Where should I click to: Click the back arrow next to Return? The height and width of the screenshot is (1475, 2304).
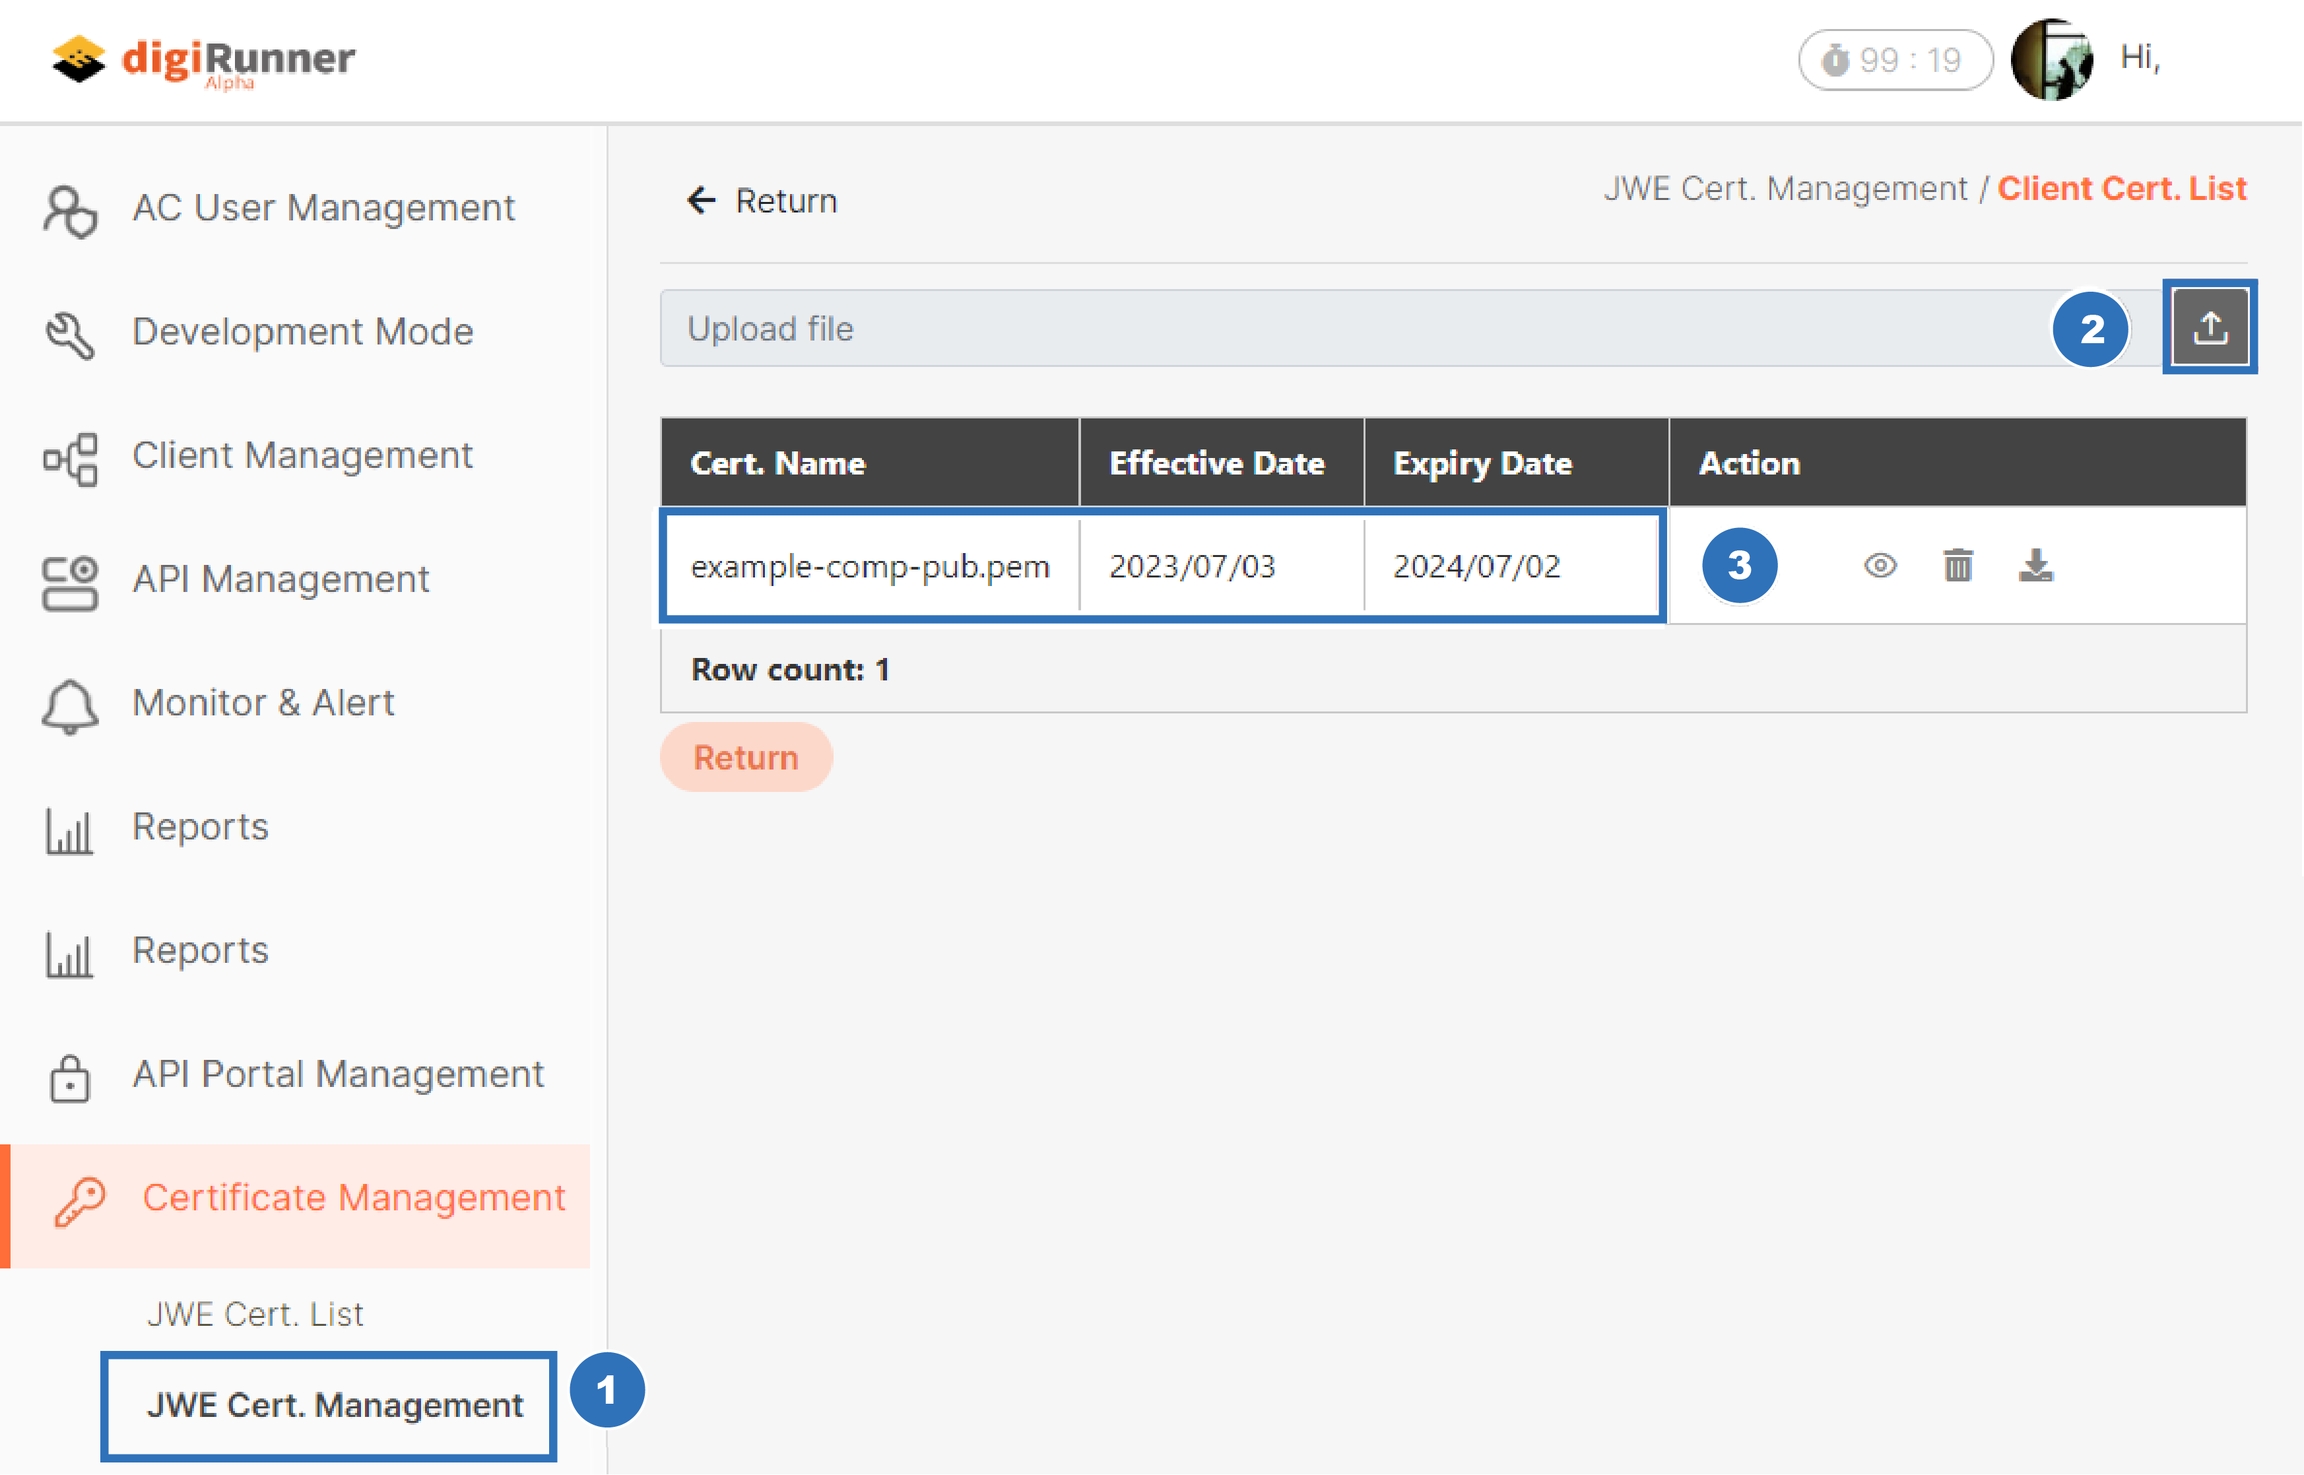point(701,200)
